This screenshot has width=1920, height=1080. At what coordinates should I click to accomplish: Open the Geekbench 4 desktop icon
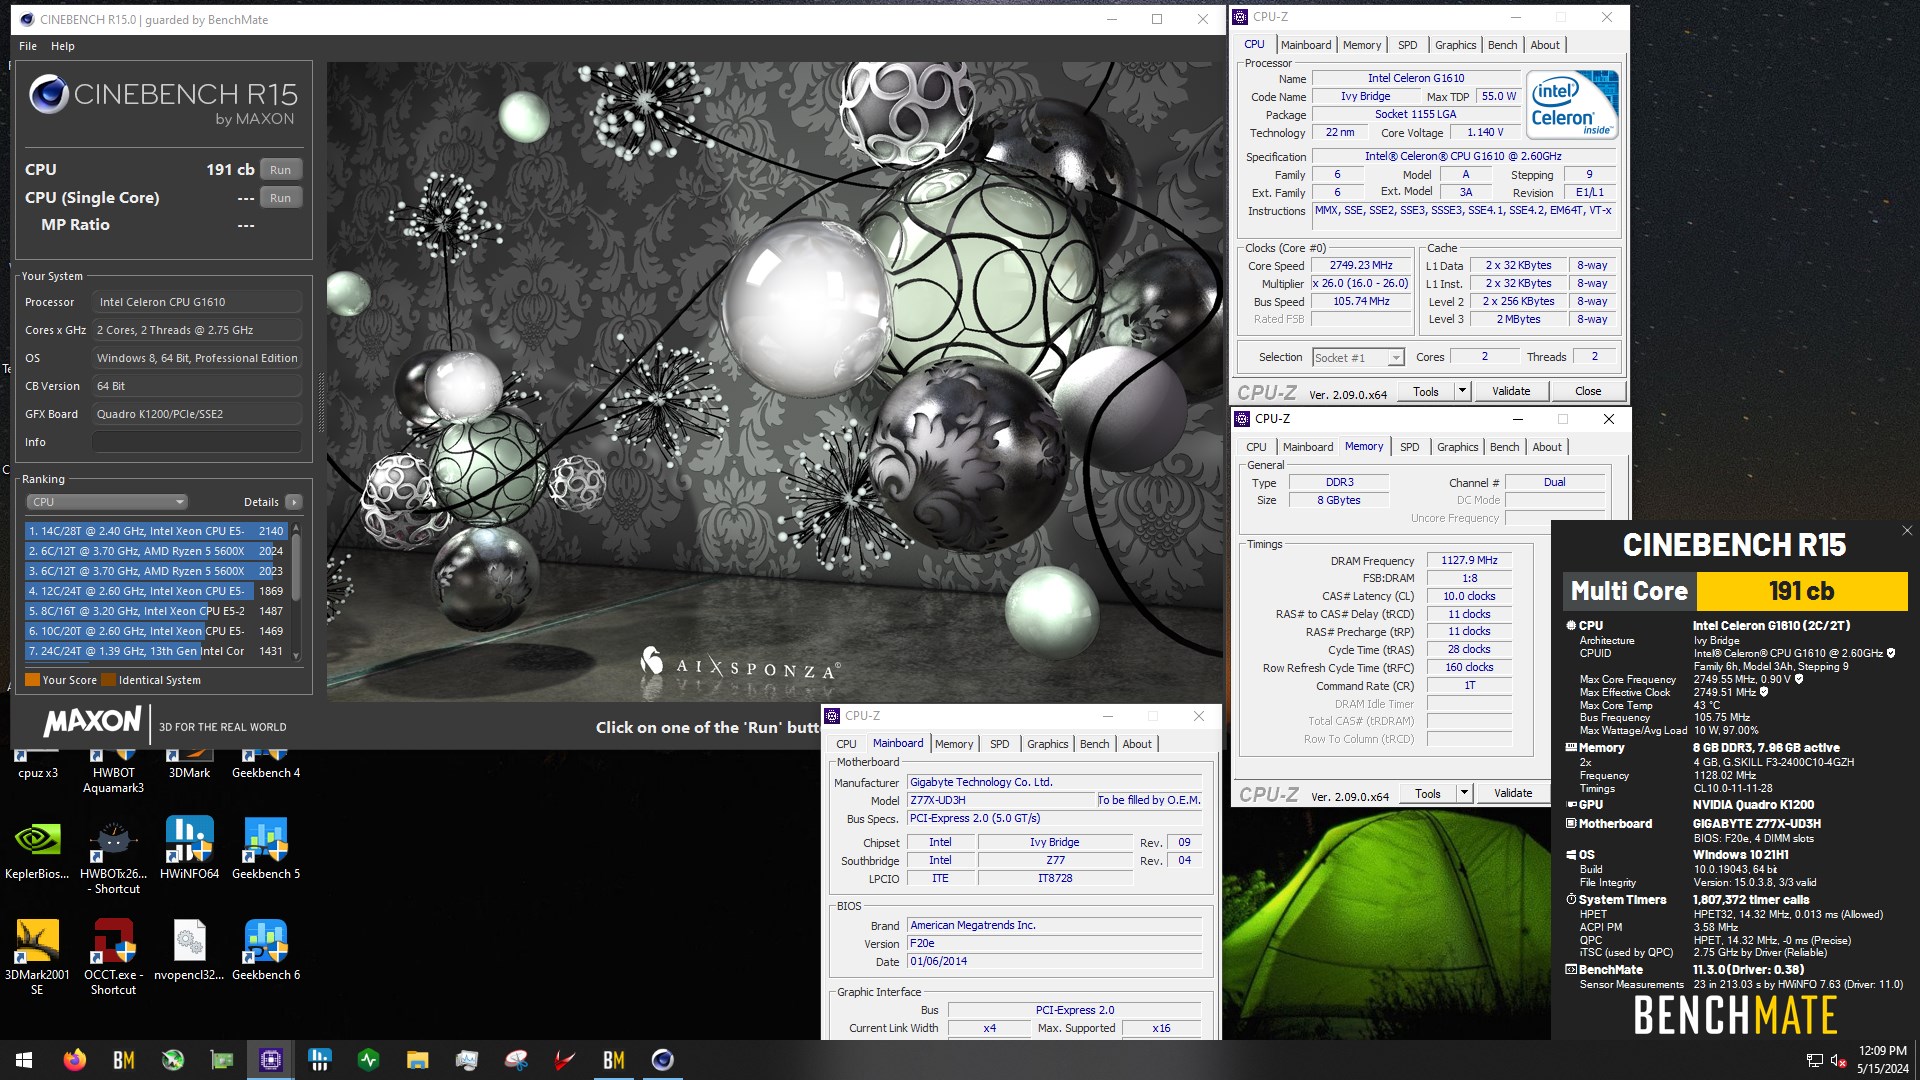[x=266, y=765]
